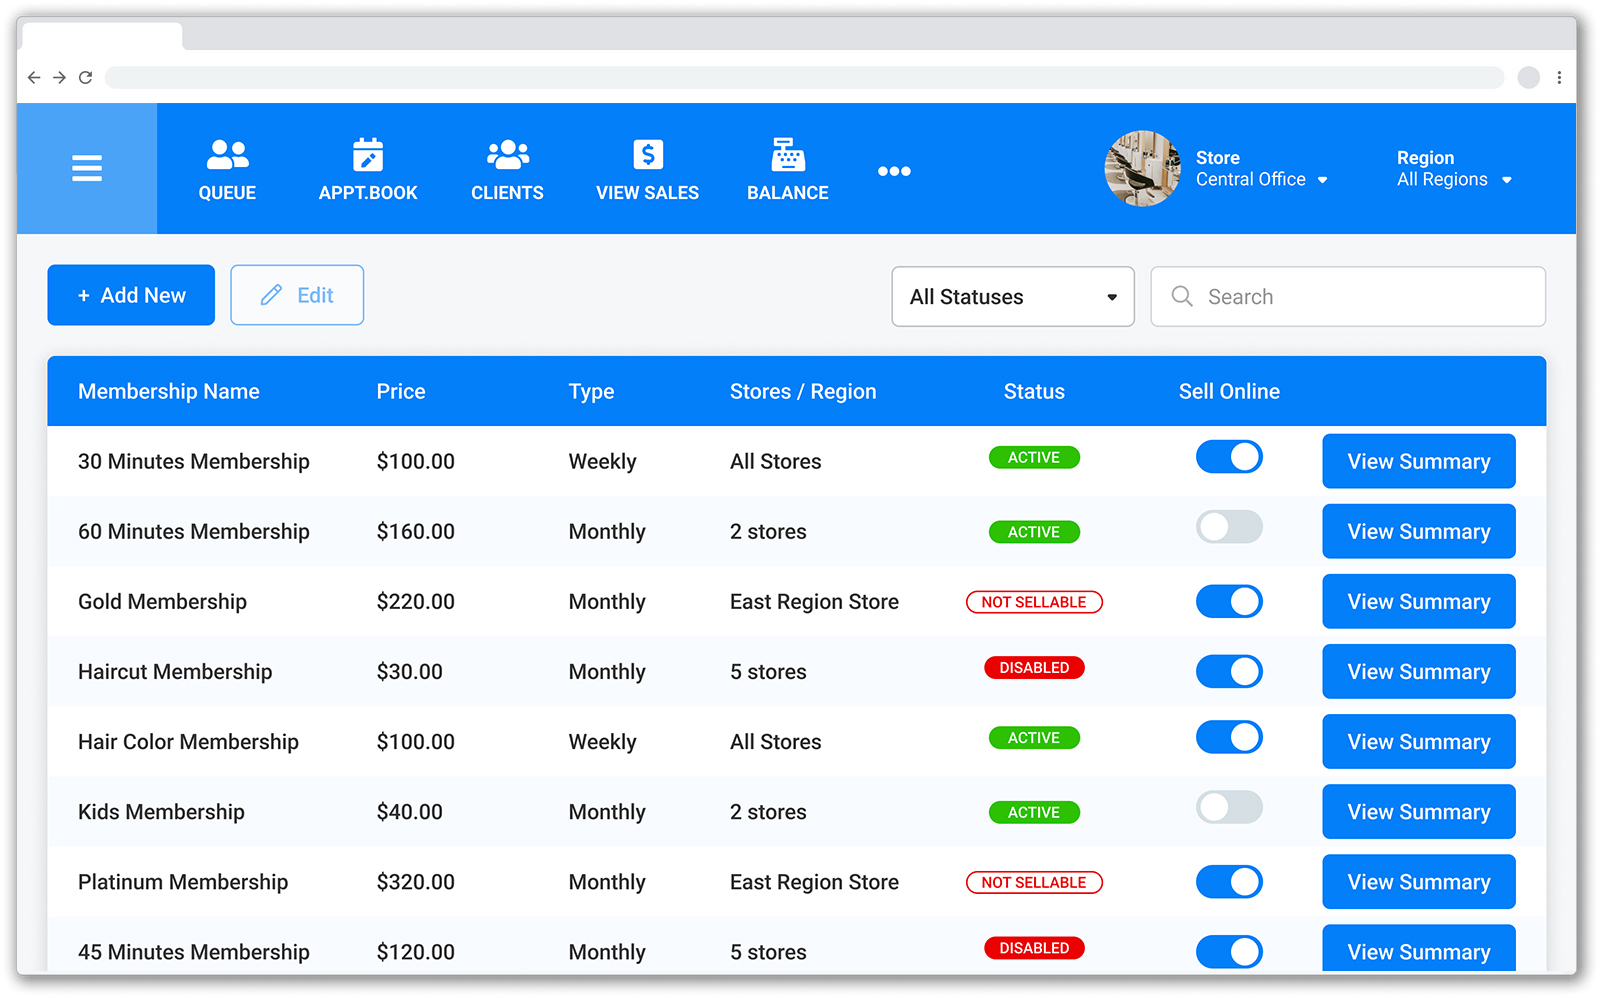This screenshot has width=1600, height=998.
Task: Open the Clients icon
Action: (x=507, y=152)
